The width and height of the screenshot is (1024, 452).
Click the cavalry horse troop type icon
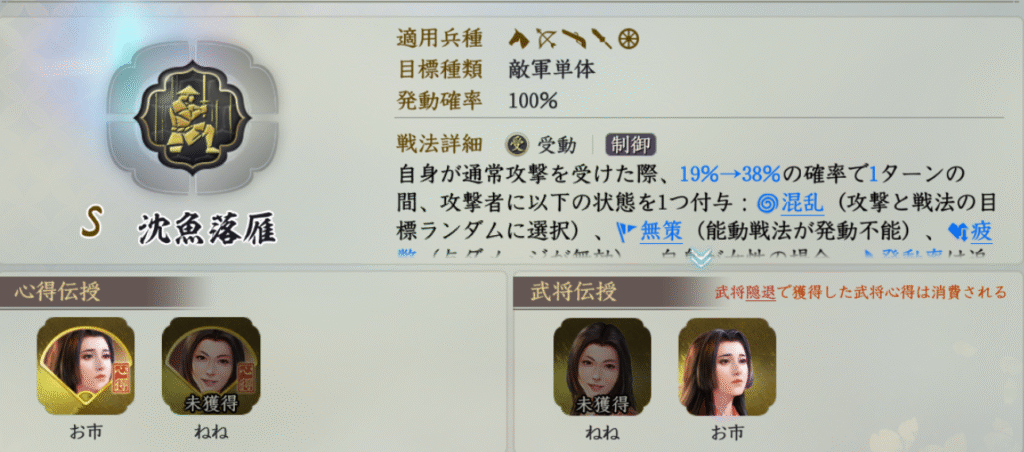click(x=519, y=39)
